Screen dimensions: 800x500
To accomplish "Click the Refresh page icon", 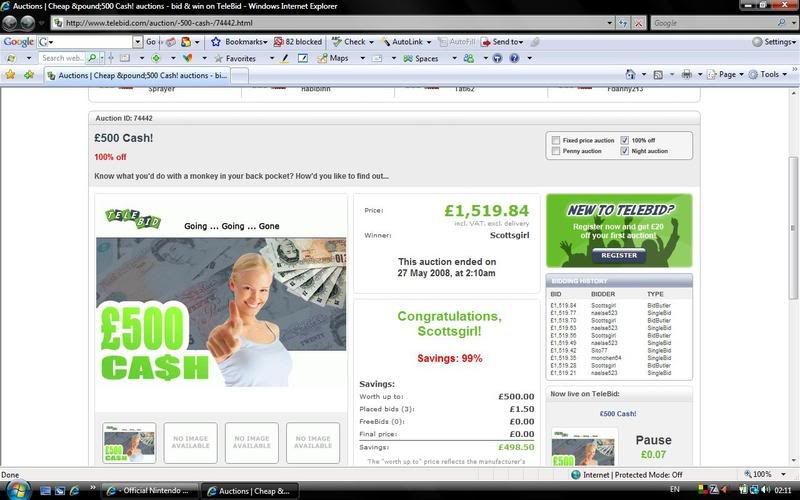I will tap(623, 23).
